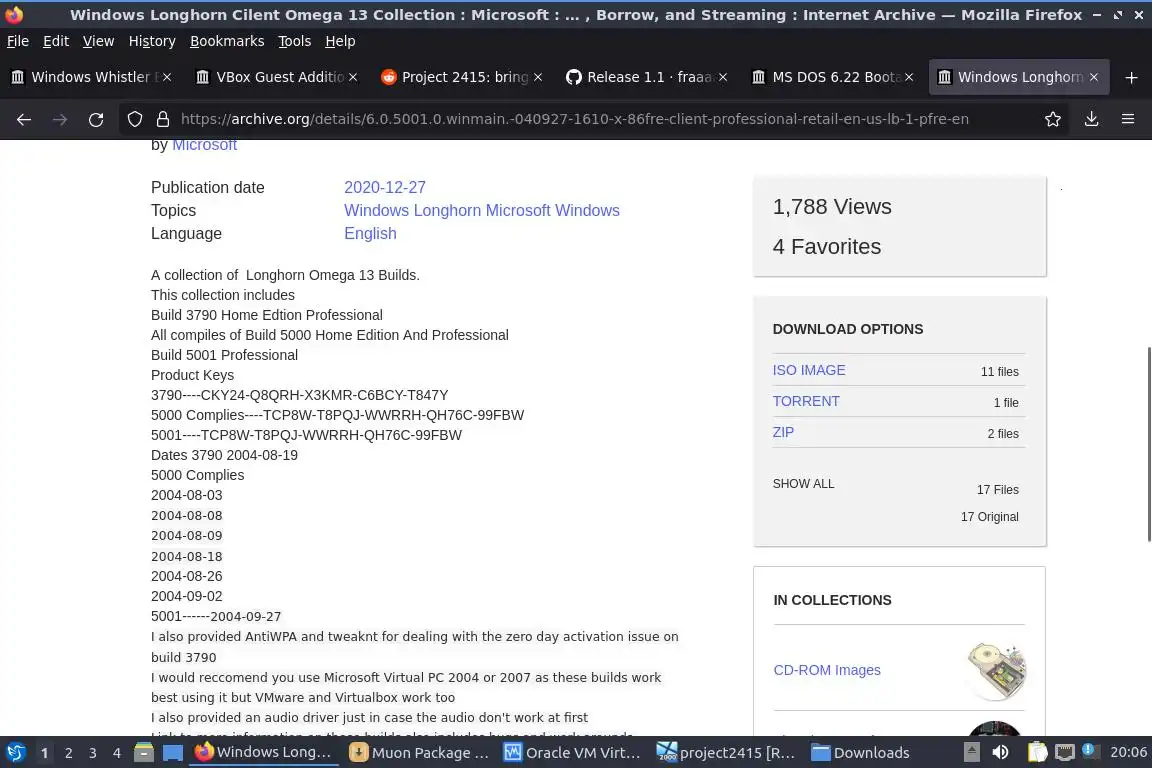This screenshot has width=1152, height=768.
Task: Open the Help menu
Action: 340,41
